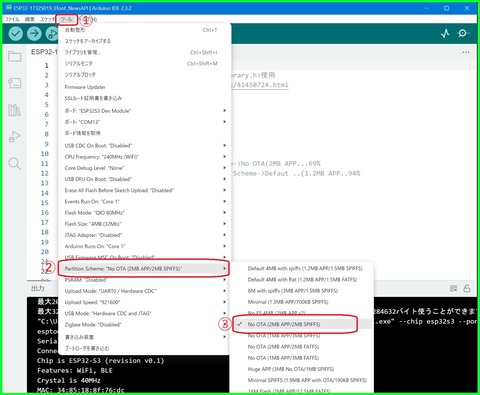480x395 pixels.
Task: Select Firmware Updater entry
Action: (144, 87)
